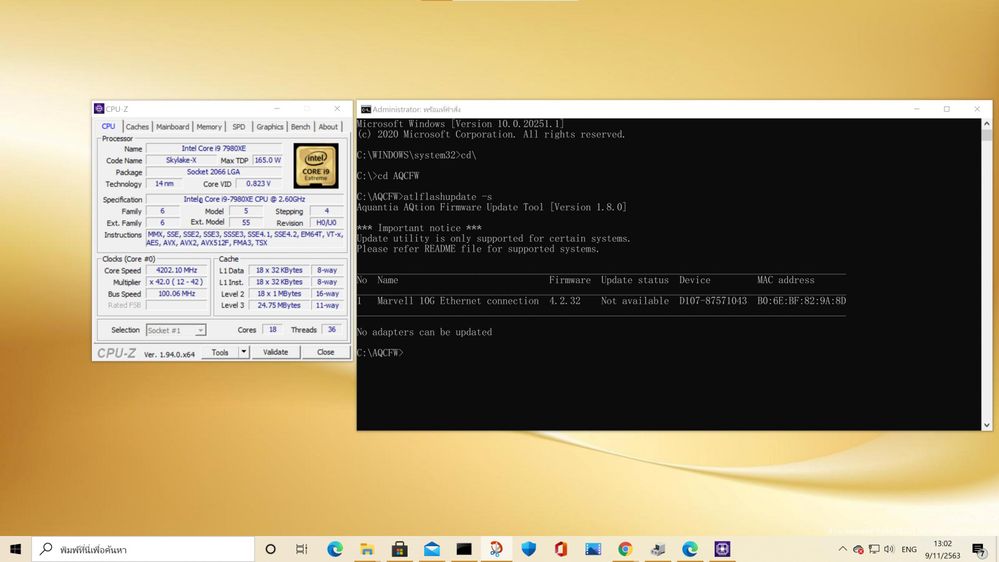Open the Socket #1 selection dropdown

tap(176, 330)
